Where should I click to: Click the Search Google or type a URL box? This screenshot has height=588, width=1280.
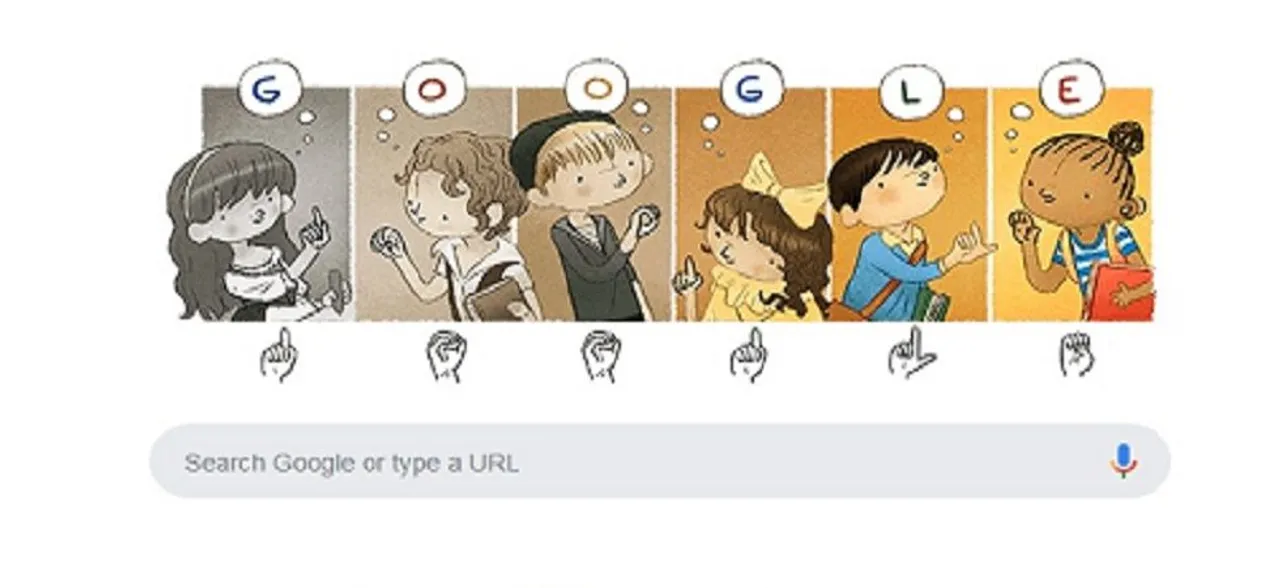tap(659, 462)
